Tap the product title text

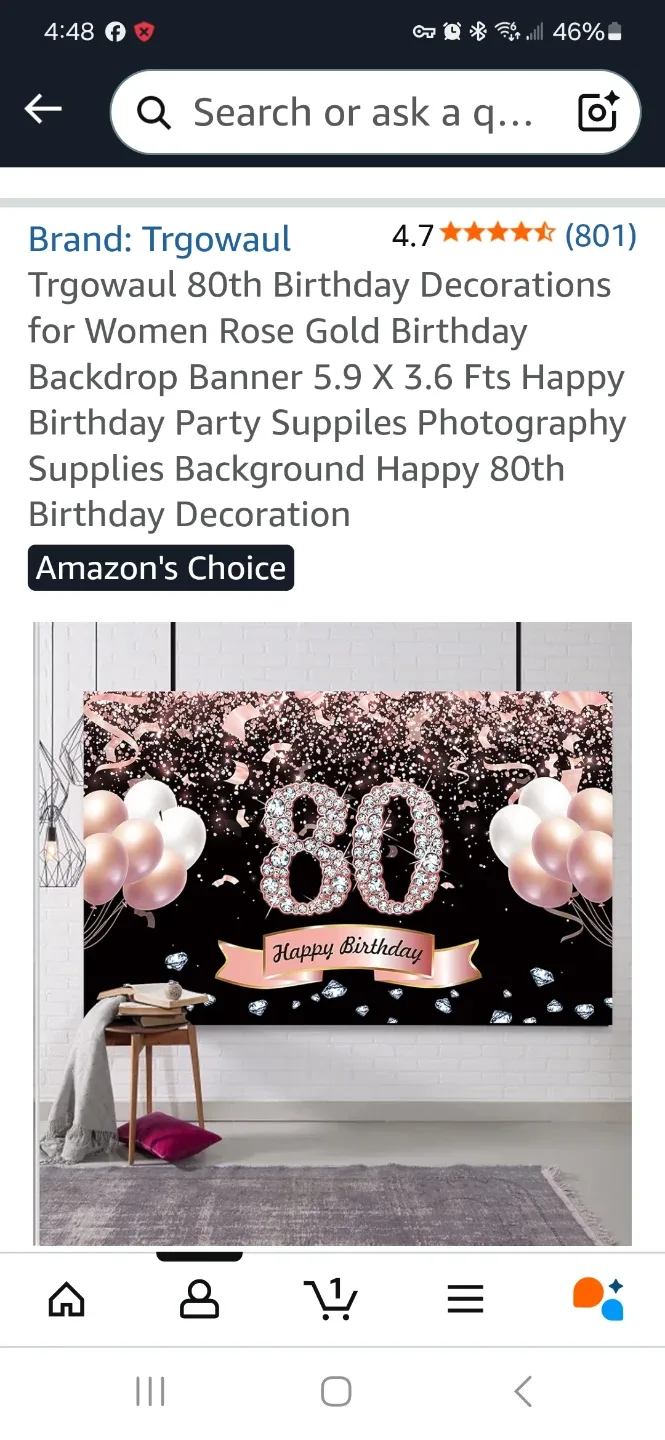[327, 400]
